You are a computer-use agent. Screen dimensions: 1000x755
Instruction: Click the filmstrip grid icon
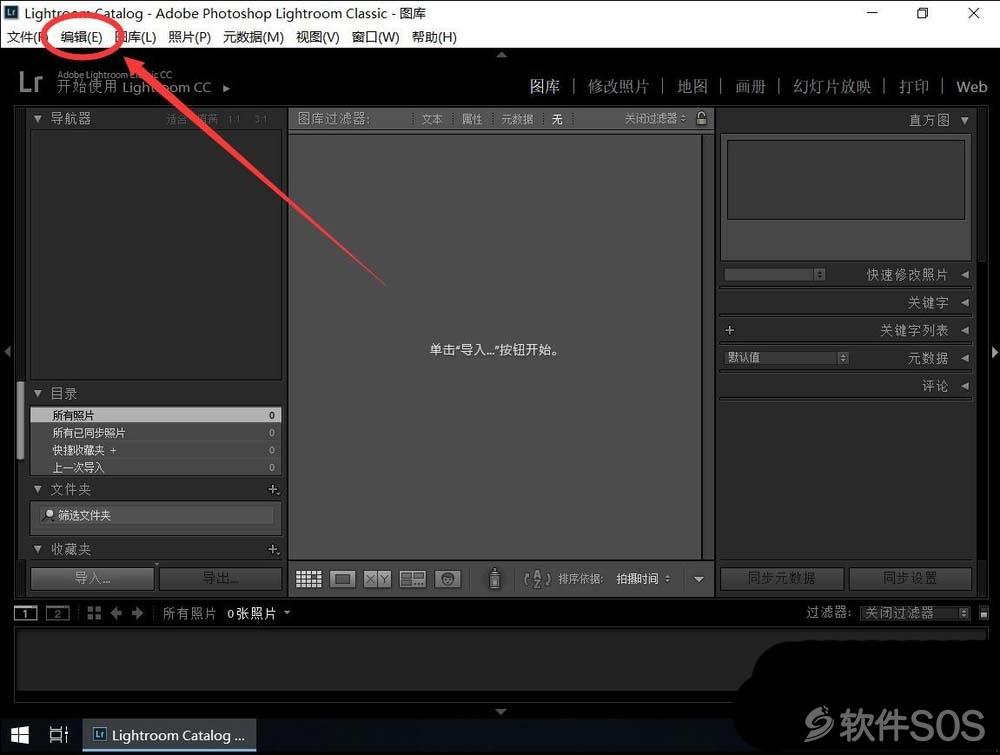point(94,613)
